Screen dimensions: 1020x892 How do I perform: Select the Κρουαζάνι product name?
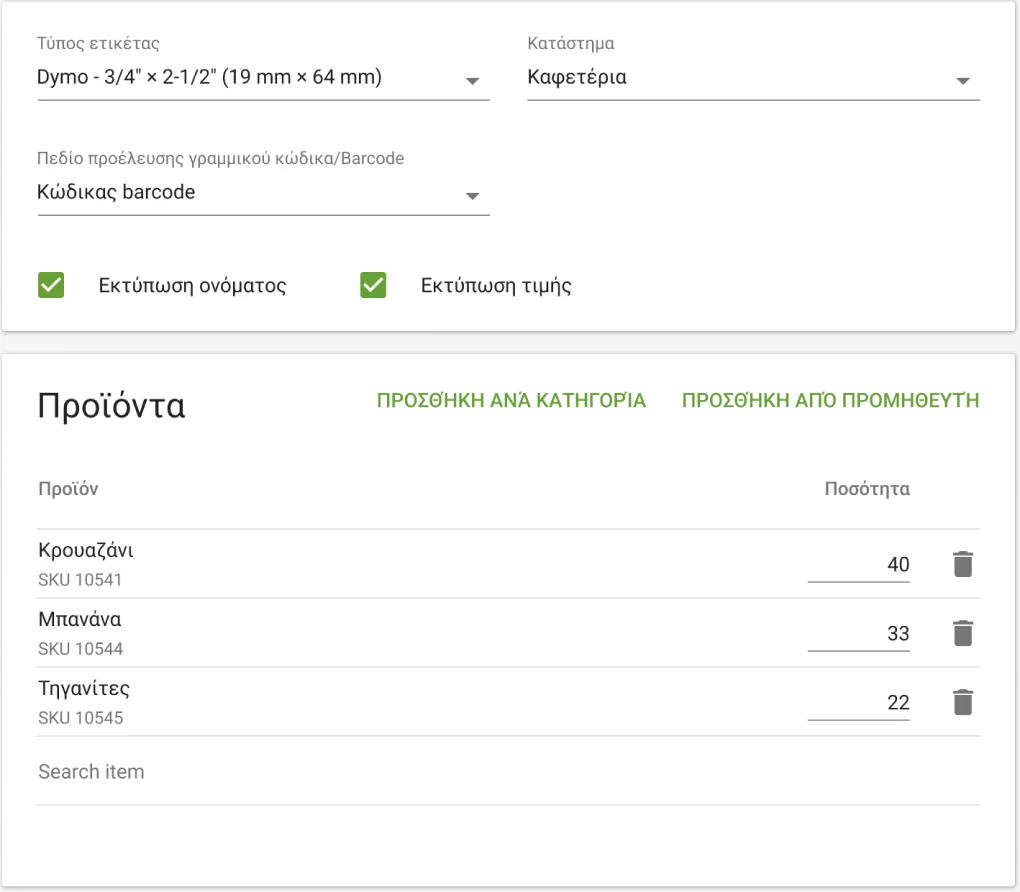[86, 550]
